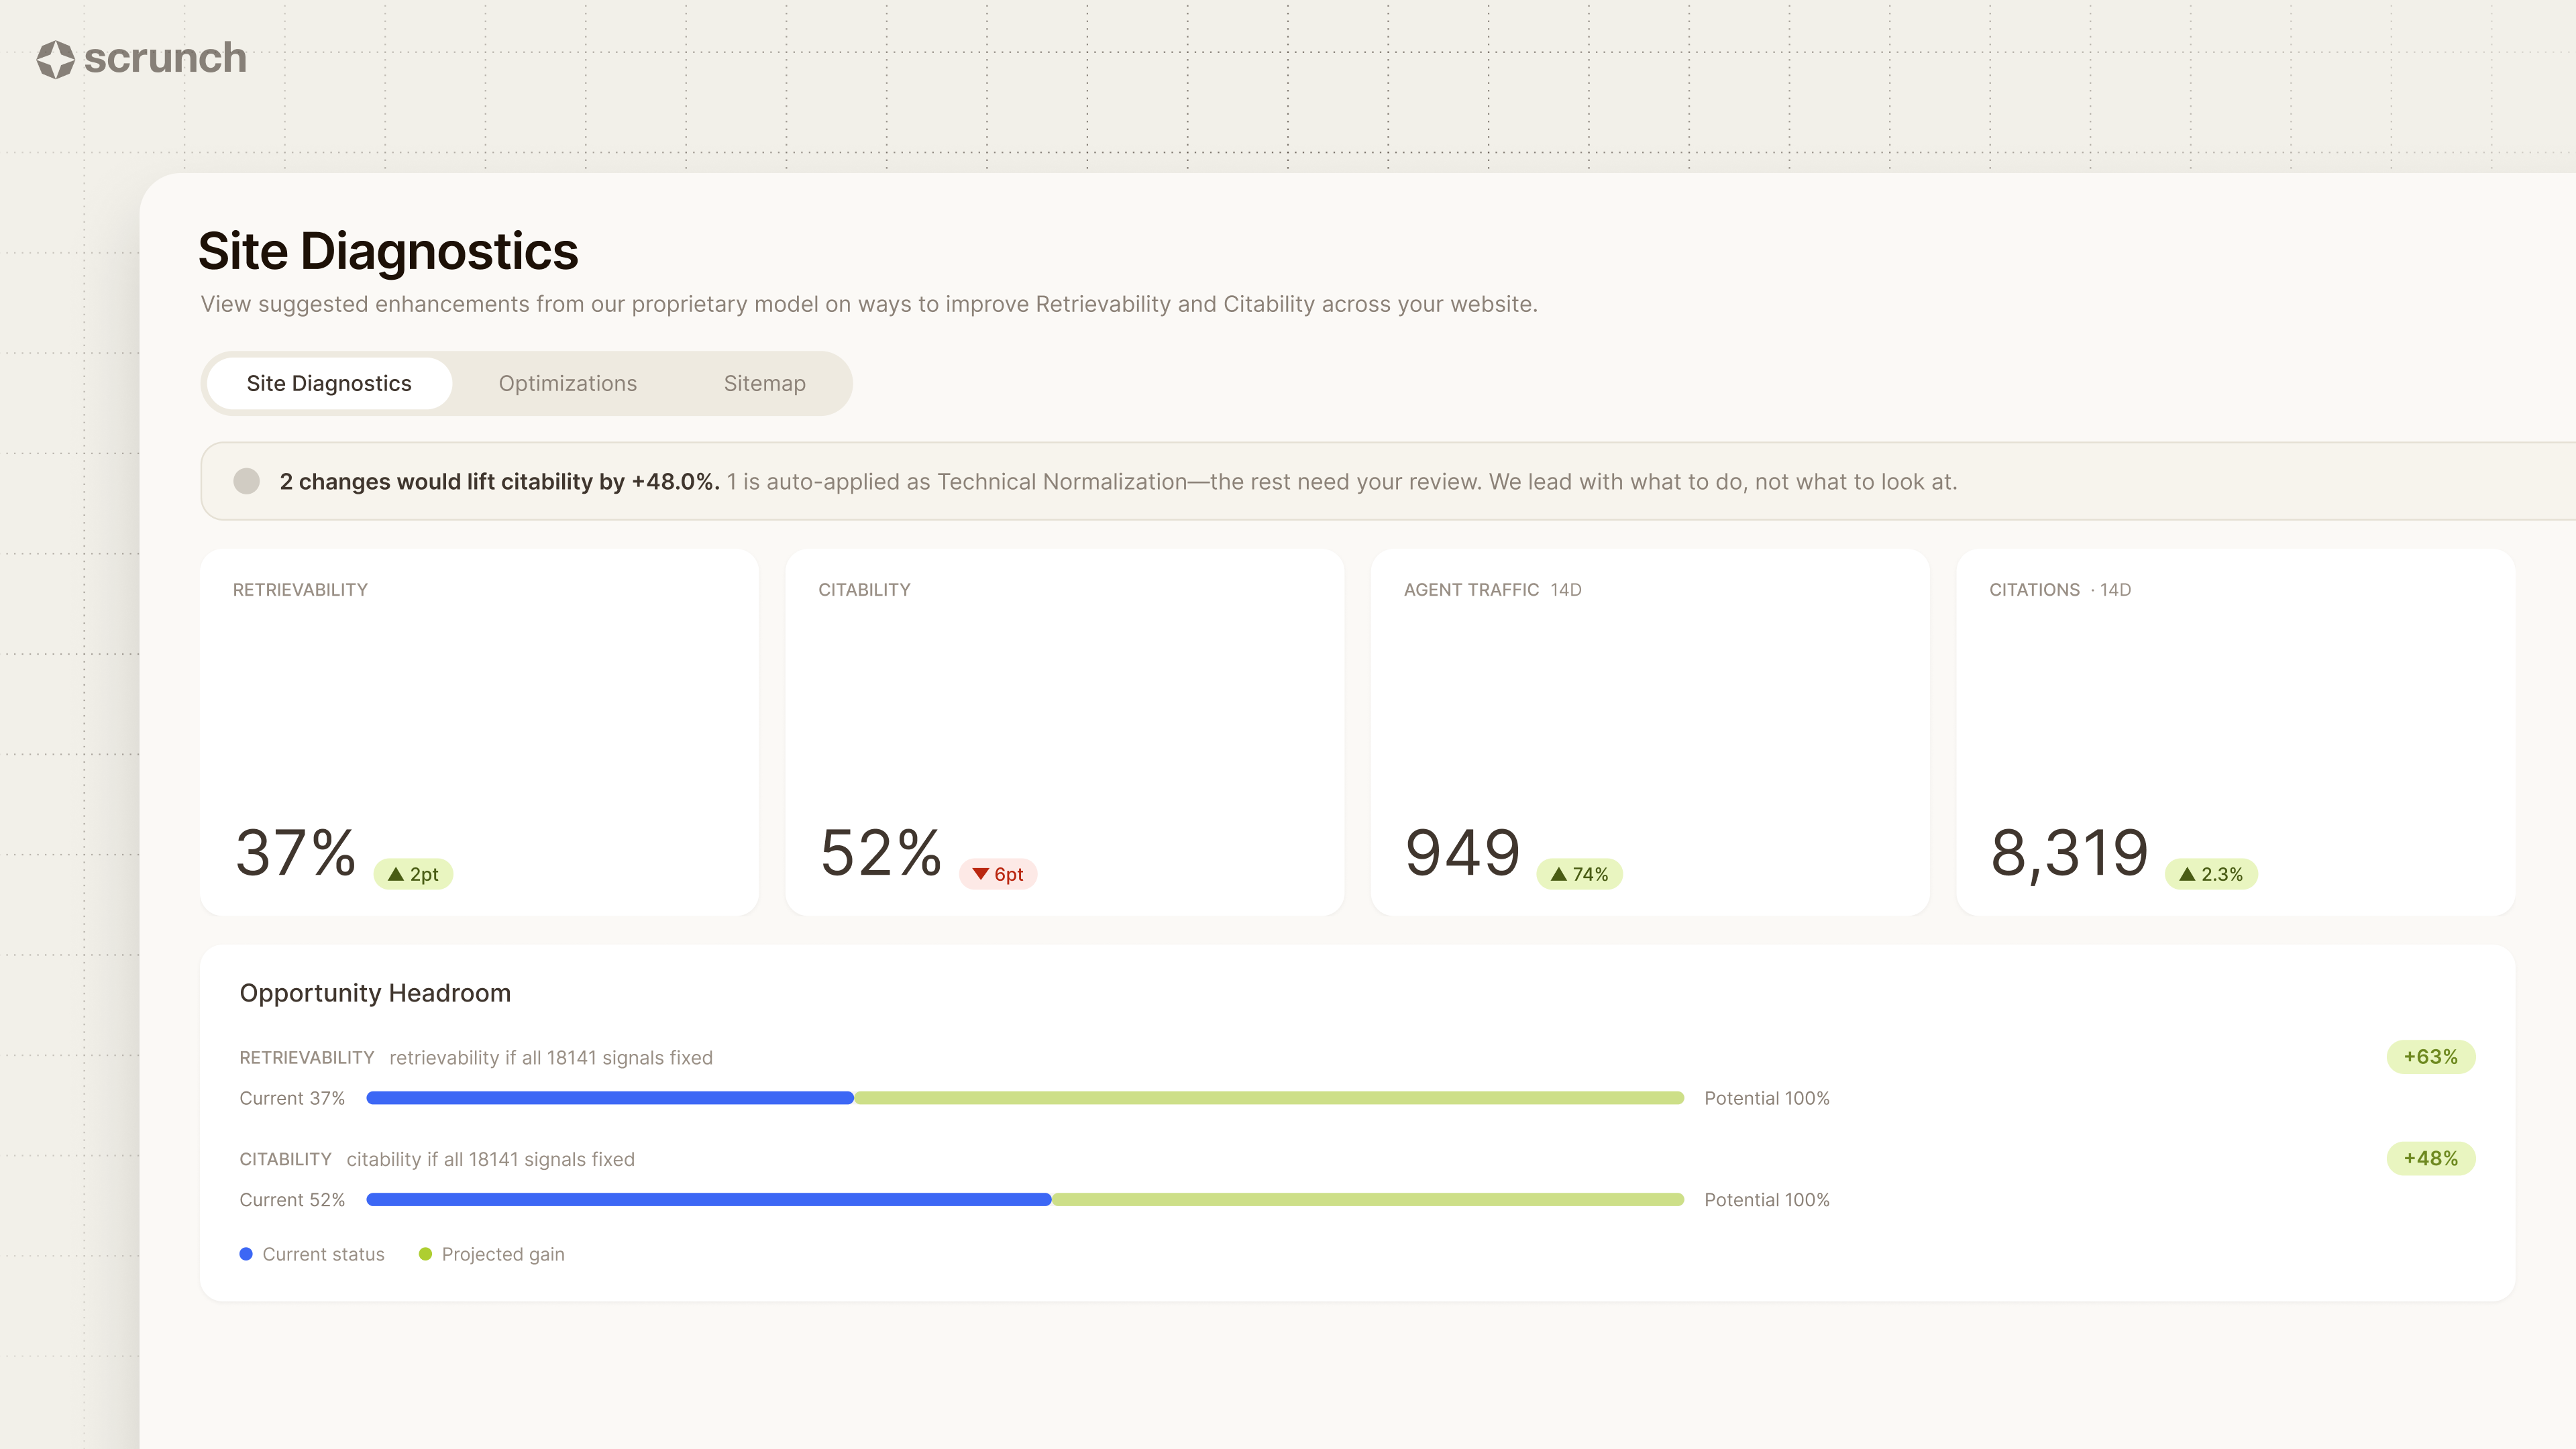Click the 2.3% up-arrow badge
This screenshot has height=1449, width=2576.
[x=2211, y=874]
